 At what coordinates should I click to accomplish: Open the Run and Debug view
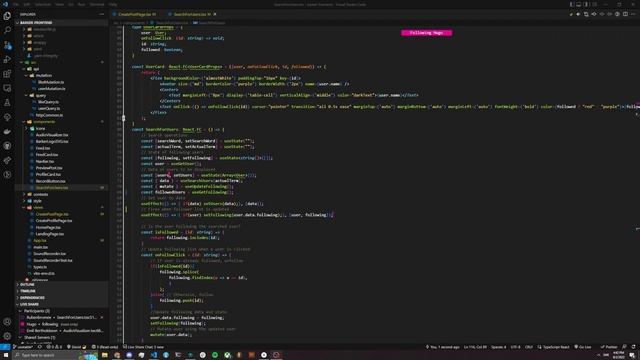click(7, 59)
